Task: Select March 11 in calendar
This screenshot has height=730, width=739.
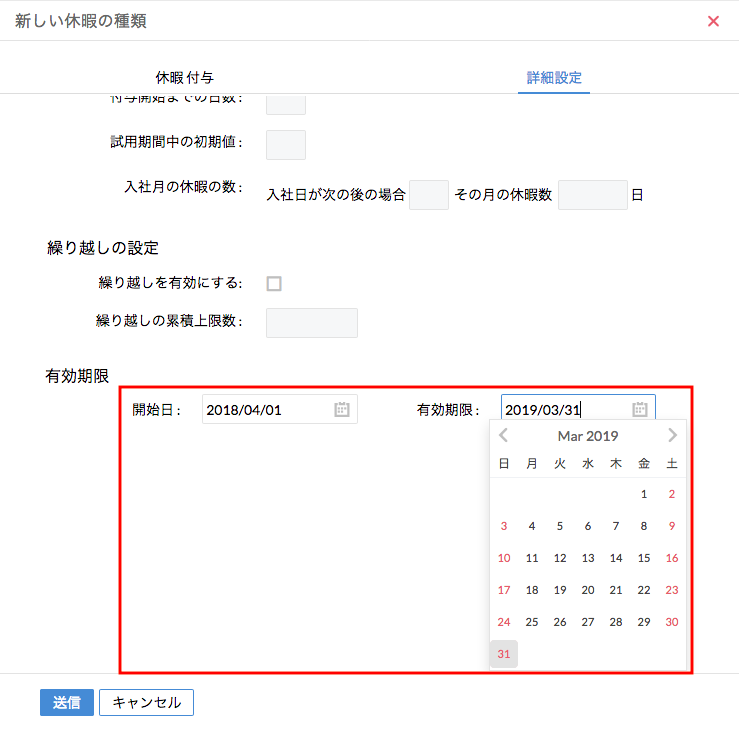Action: [x=532, y=558]
